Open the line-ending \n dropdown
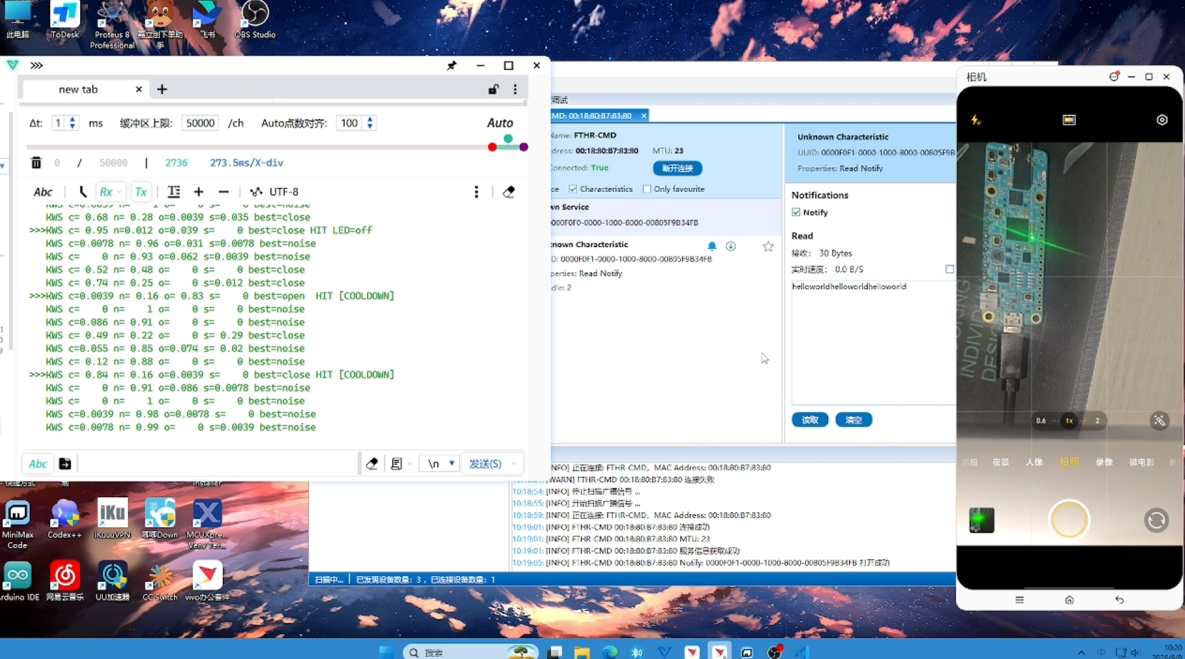 [x=441, y=464]
